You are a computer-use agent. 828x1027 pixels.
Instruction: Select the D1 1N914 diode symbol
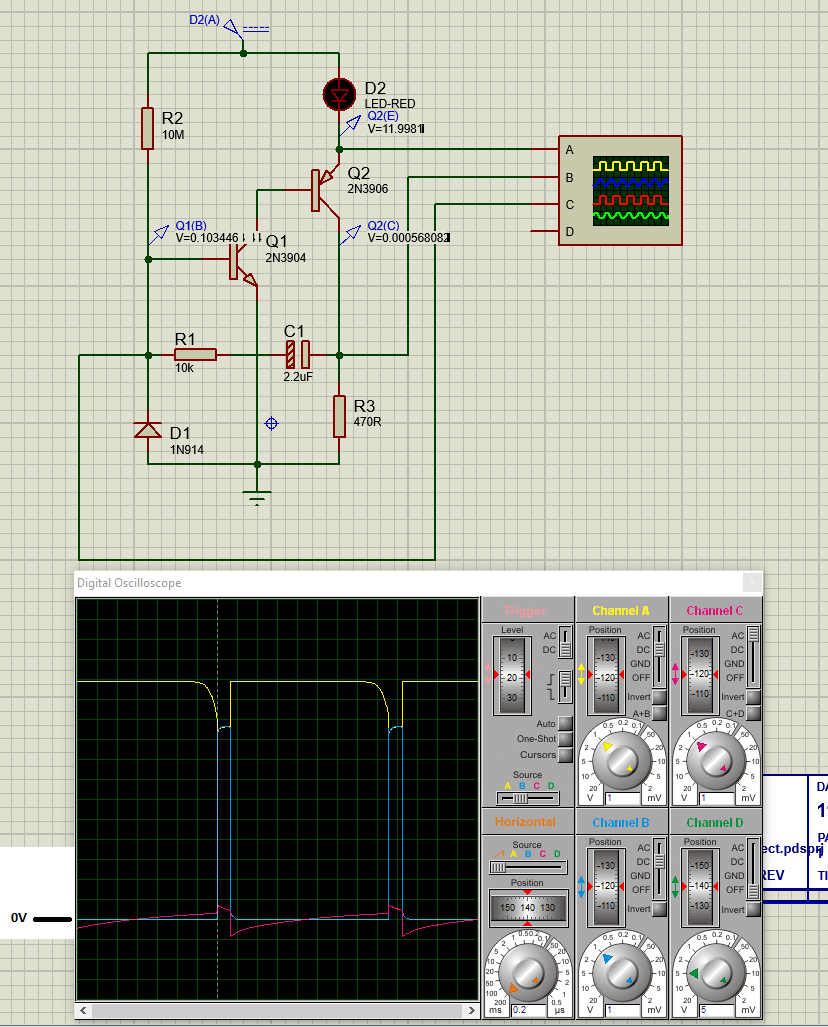coord(148,430)
